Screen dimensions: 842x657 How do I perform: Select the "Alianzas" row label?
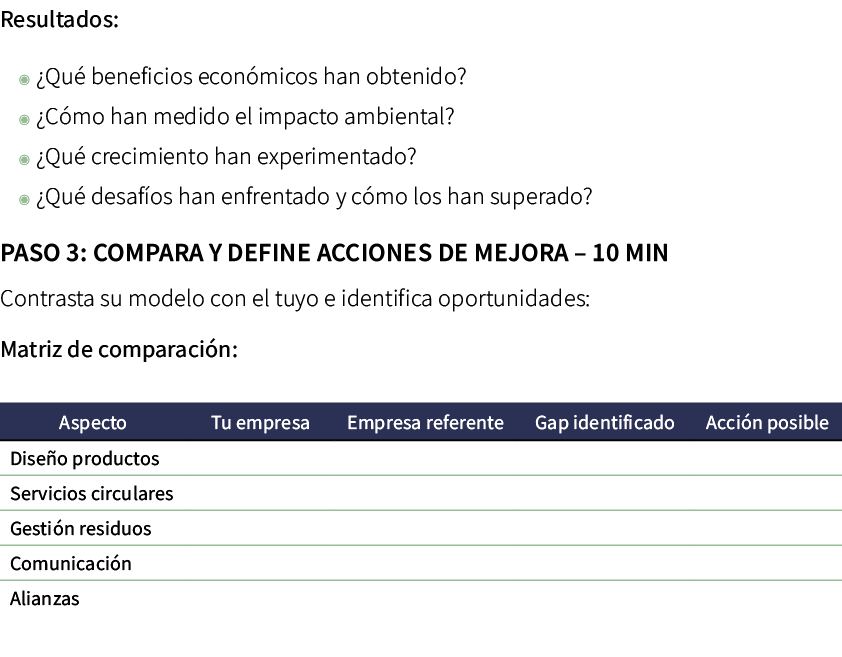45,599
